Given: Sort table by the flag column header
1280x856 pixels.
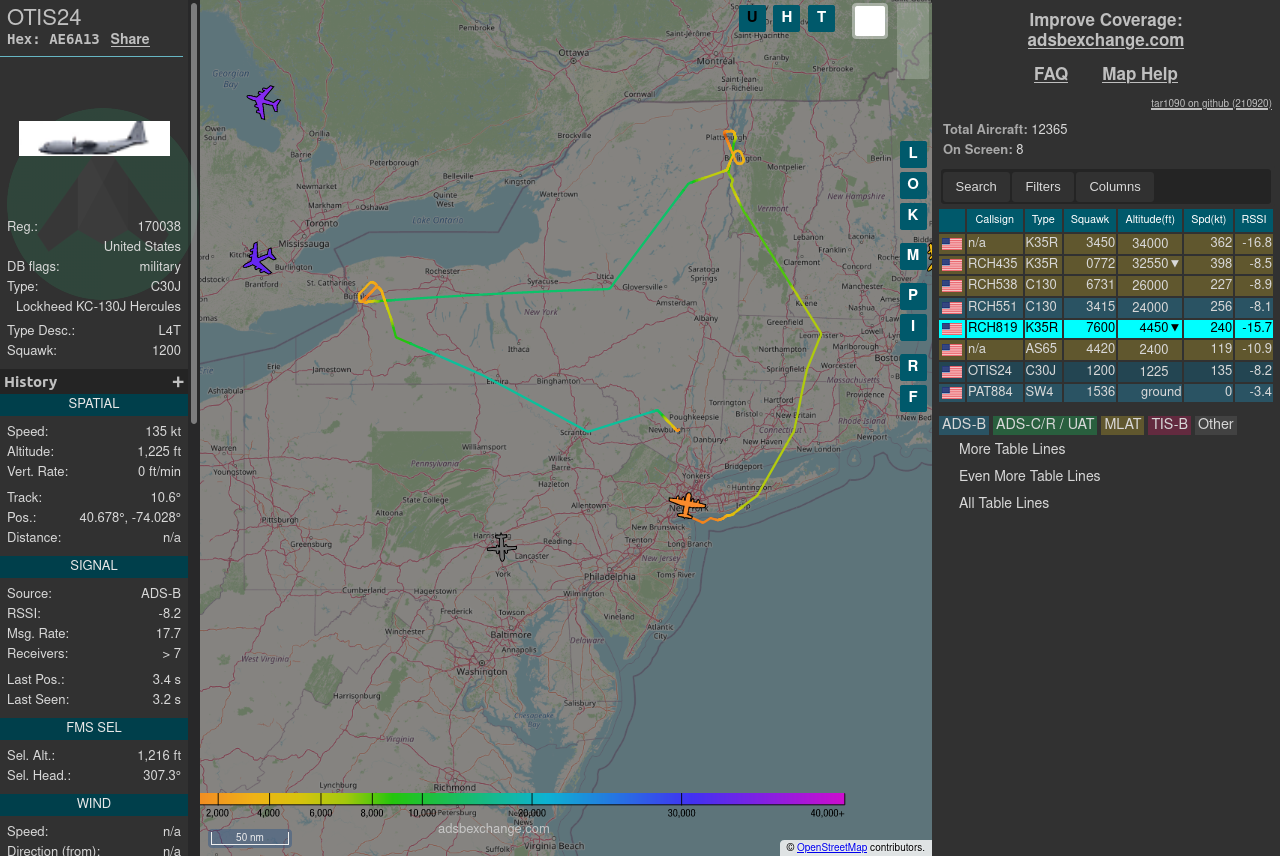Looking at the screenshot, I should point(952,220).
